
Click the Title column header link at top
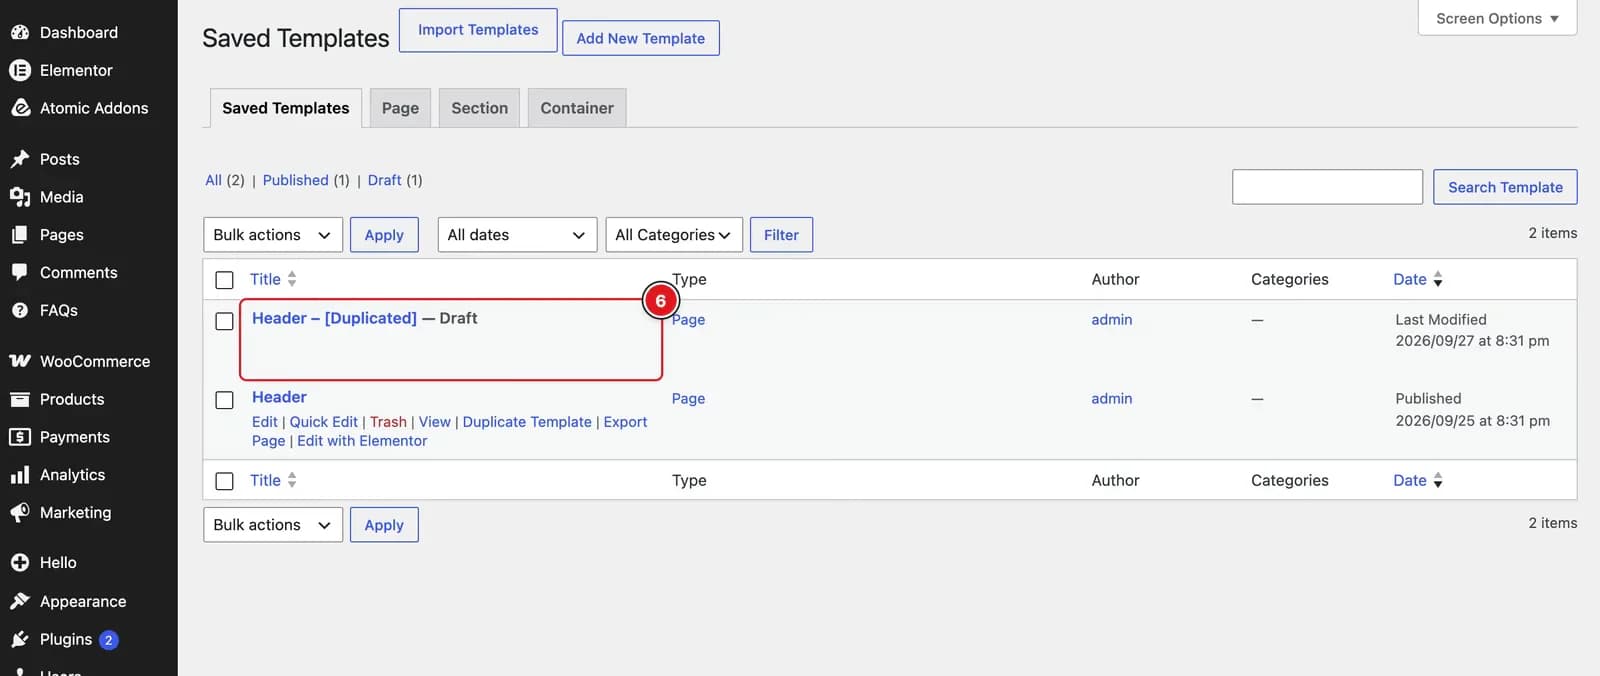265,279
